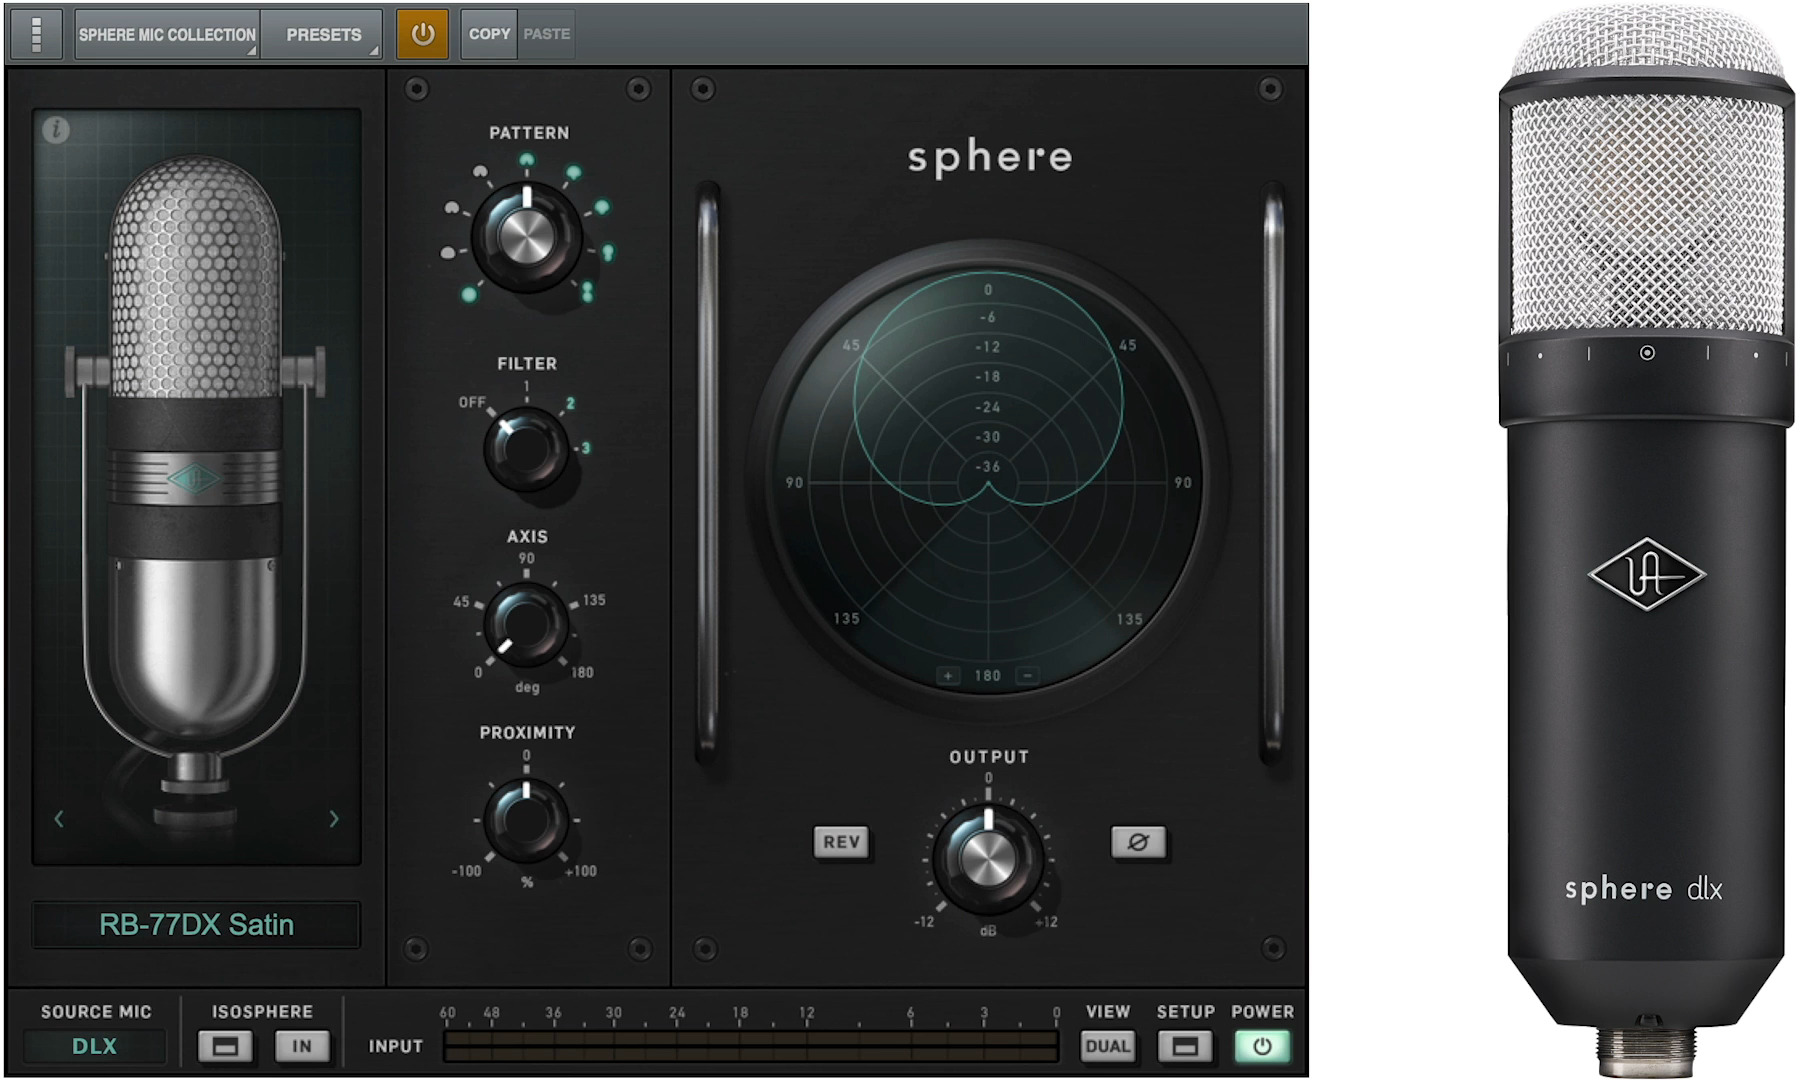Click the IsoSphere selector button
Viewport: 1800px width, 1080px height.
coord(225,1047)
